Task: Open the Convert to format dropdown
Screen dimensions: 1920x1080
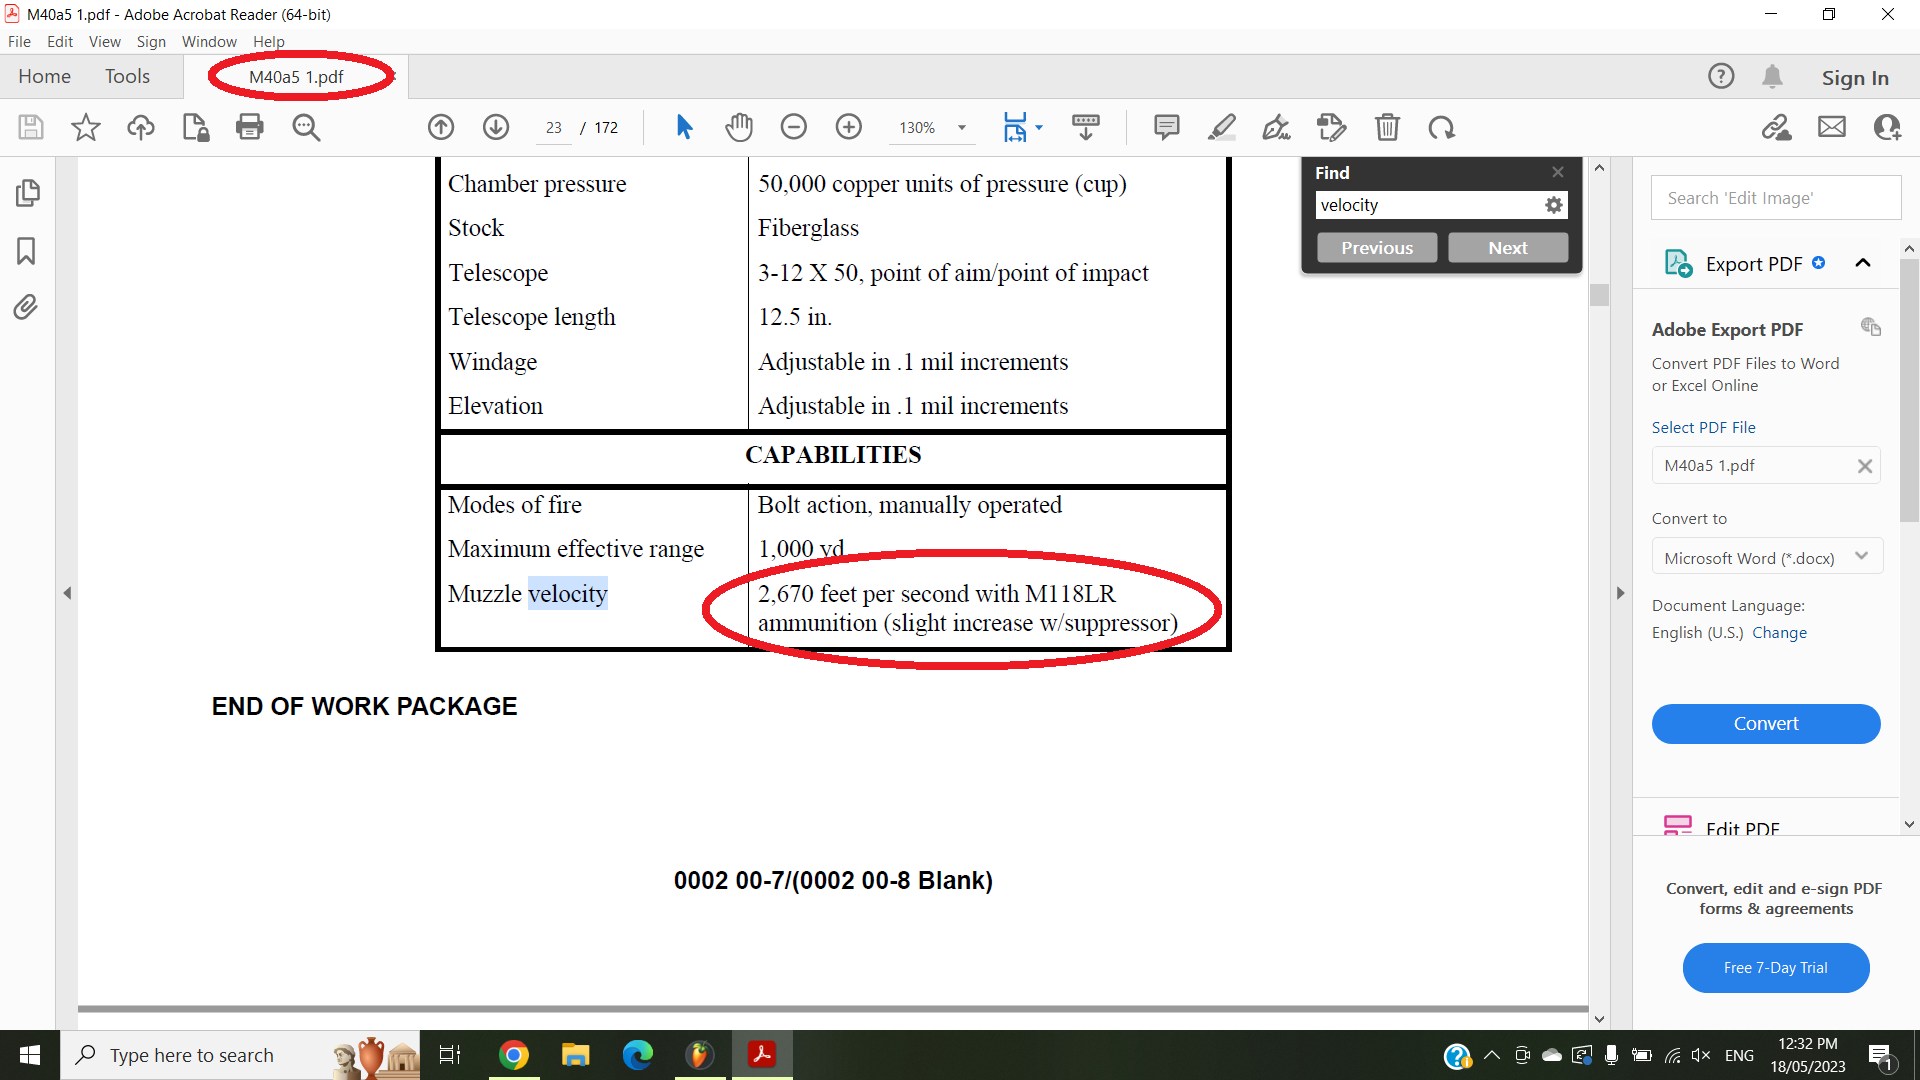Action: (1767, 558)
